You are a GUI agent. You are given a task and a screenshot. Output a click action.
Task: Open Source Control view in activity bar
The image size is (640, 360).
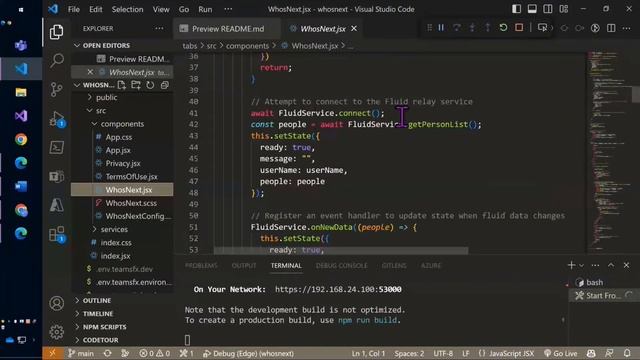coord(57,89)
